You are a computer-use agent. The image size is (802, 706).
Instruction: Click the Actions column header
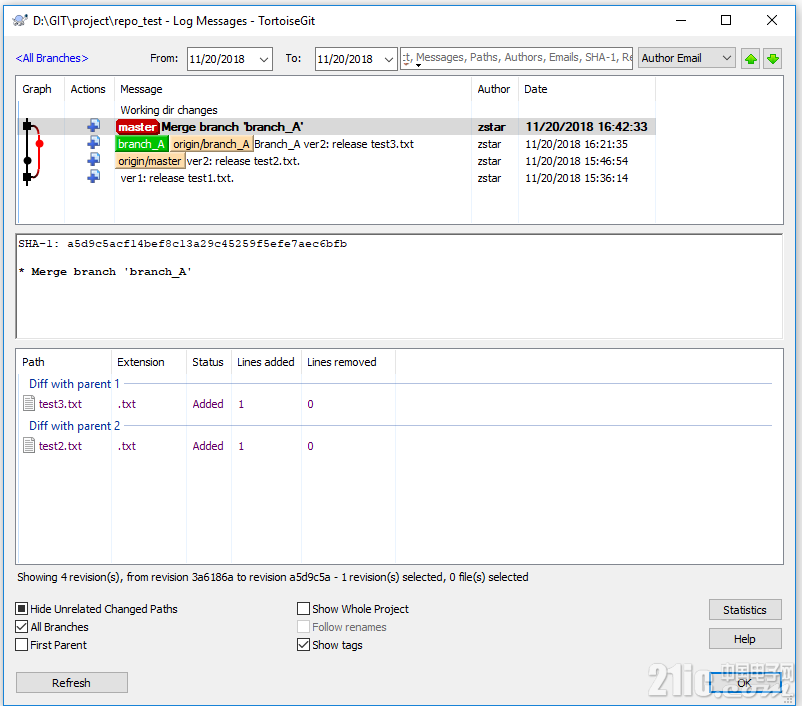88,89
